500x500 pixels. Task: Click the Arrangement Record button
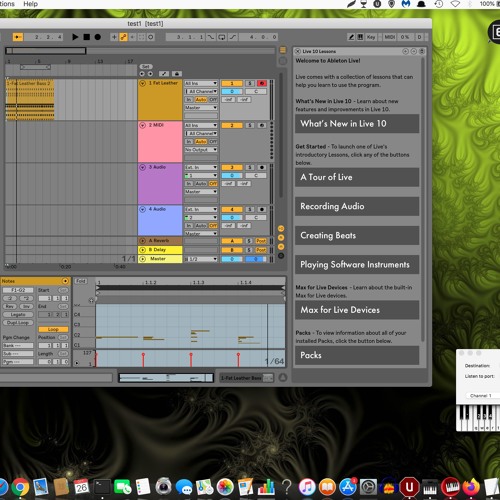98,37
